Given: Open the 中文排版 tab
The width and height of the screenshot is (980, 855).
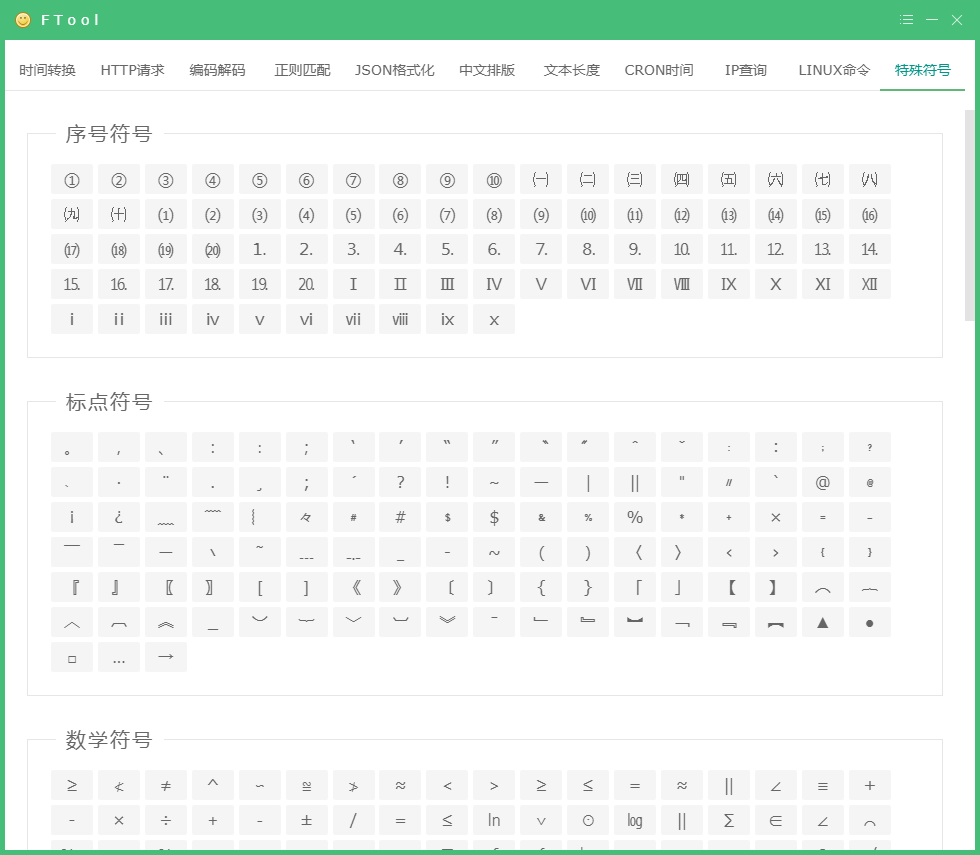Looking at the screenshot, I should (x=487, y=70).
